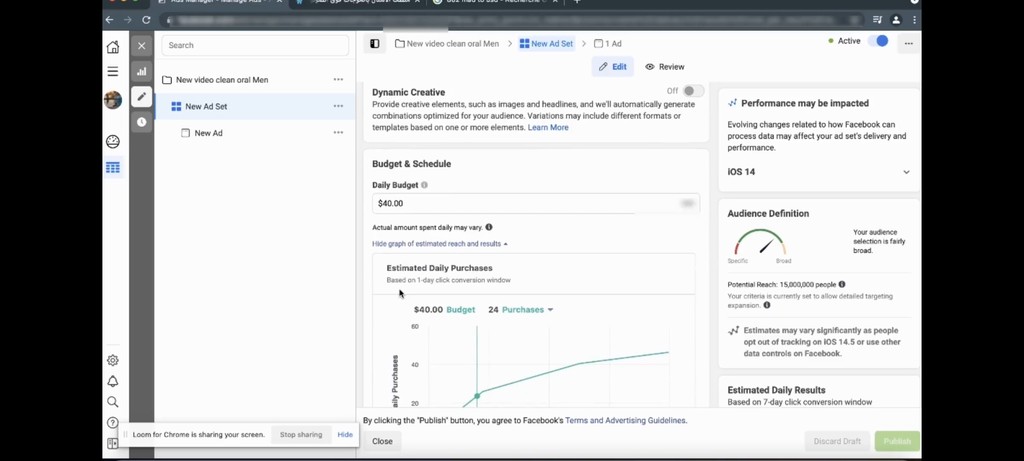Switch to Edit mode
The image size is (1024, 461).
click(x=613, y=67)
